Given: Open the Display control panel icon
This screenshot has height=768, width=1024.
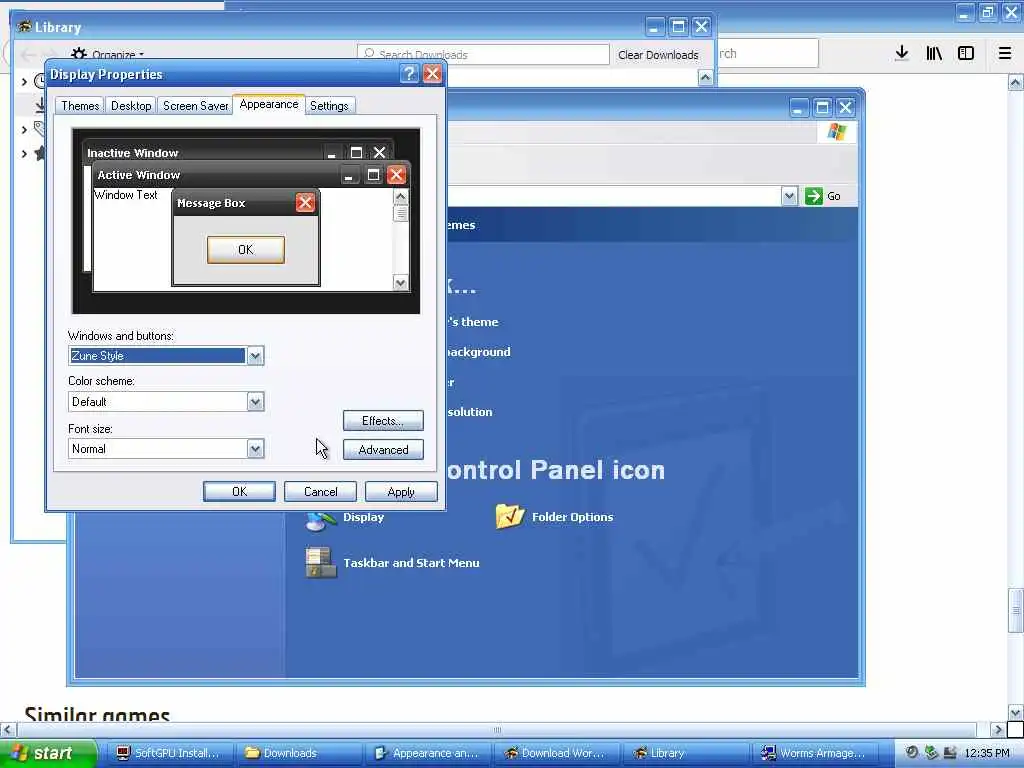Looking at the screenshot, I should tap(321, 519).
